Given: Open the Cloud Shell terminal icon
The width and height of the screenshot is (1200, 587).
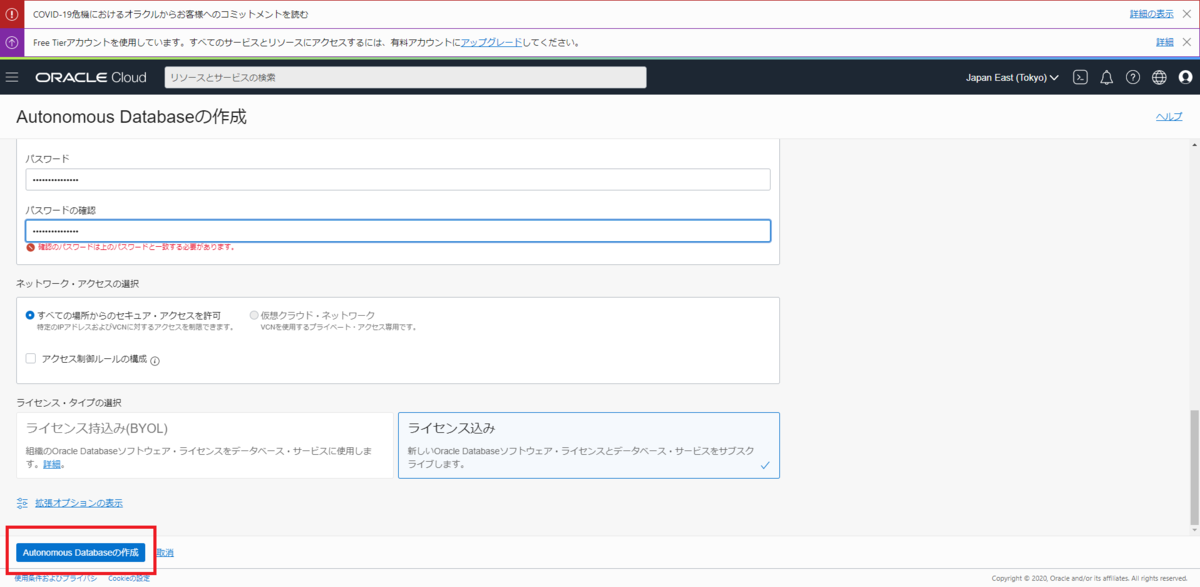Looking at the screenshot, I should 1080,77.
